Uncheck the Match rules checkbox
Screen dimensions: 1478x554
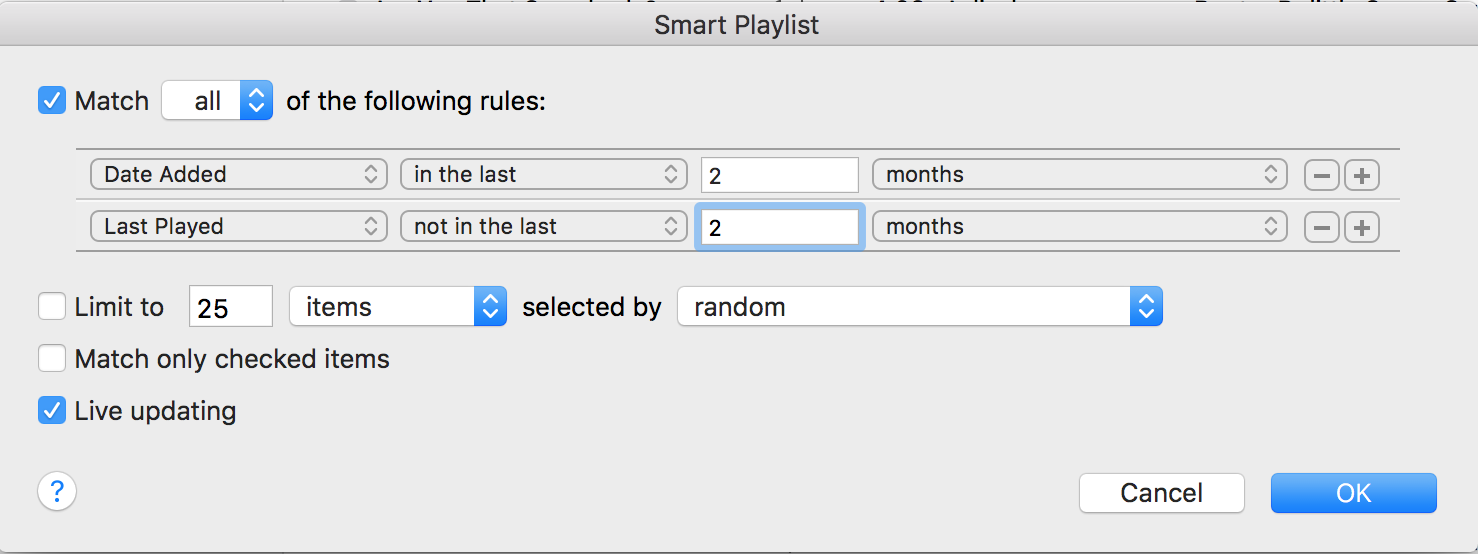(52, 101)
